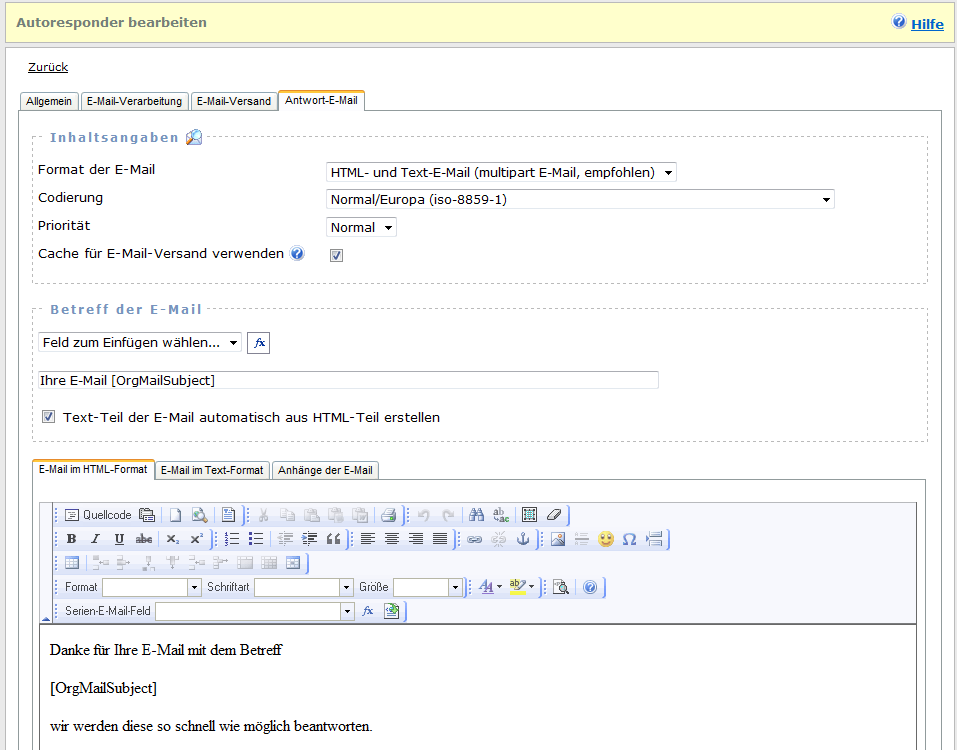Click the Zurück link
The height and width of the screenshot is (750, 957).
(x=48, y=67)
